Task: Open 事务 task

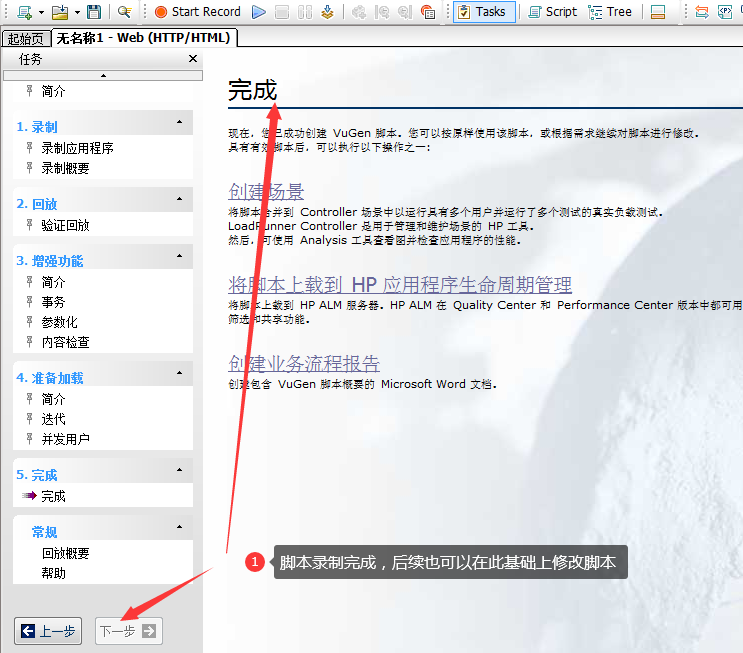Action: 53,302
